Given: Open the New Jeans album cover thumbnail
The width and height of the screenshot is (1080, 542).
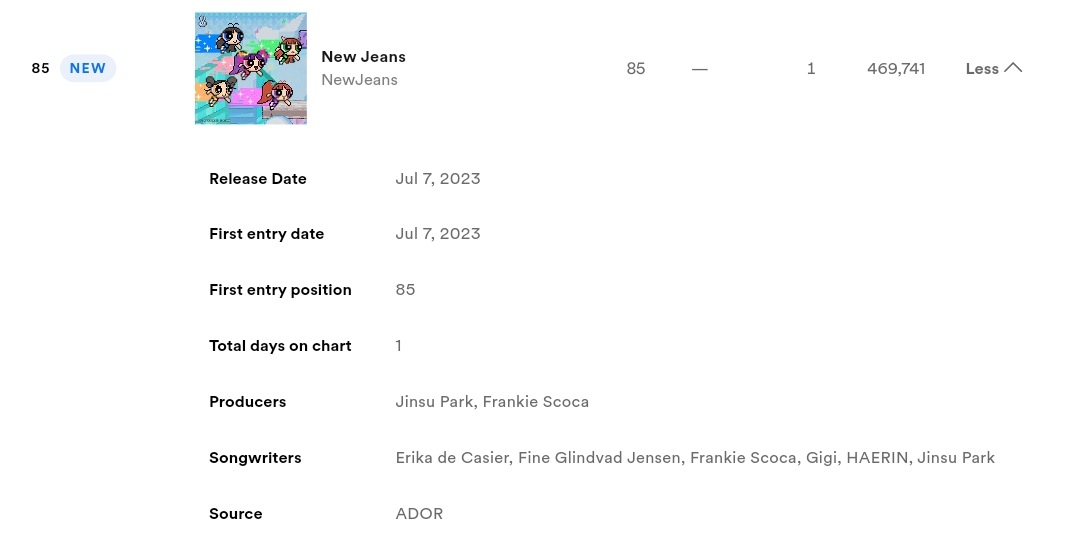Looking at the screenshot, I should tap(251, 68).
